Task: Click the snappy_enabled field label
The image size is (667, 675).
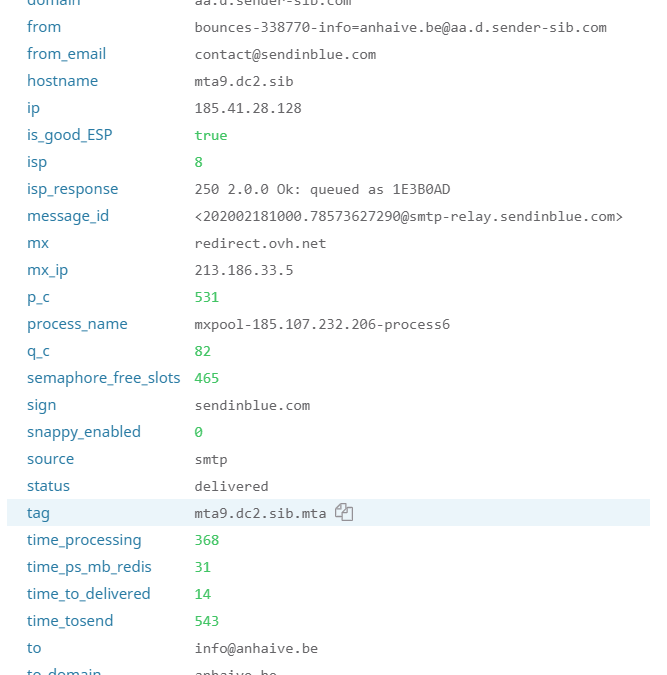Action: point(84,432)
